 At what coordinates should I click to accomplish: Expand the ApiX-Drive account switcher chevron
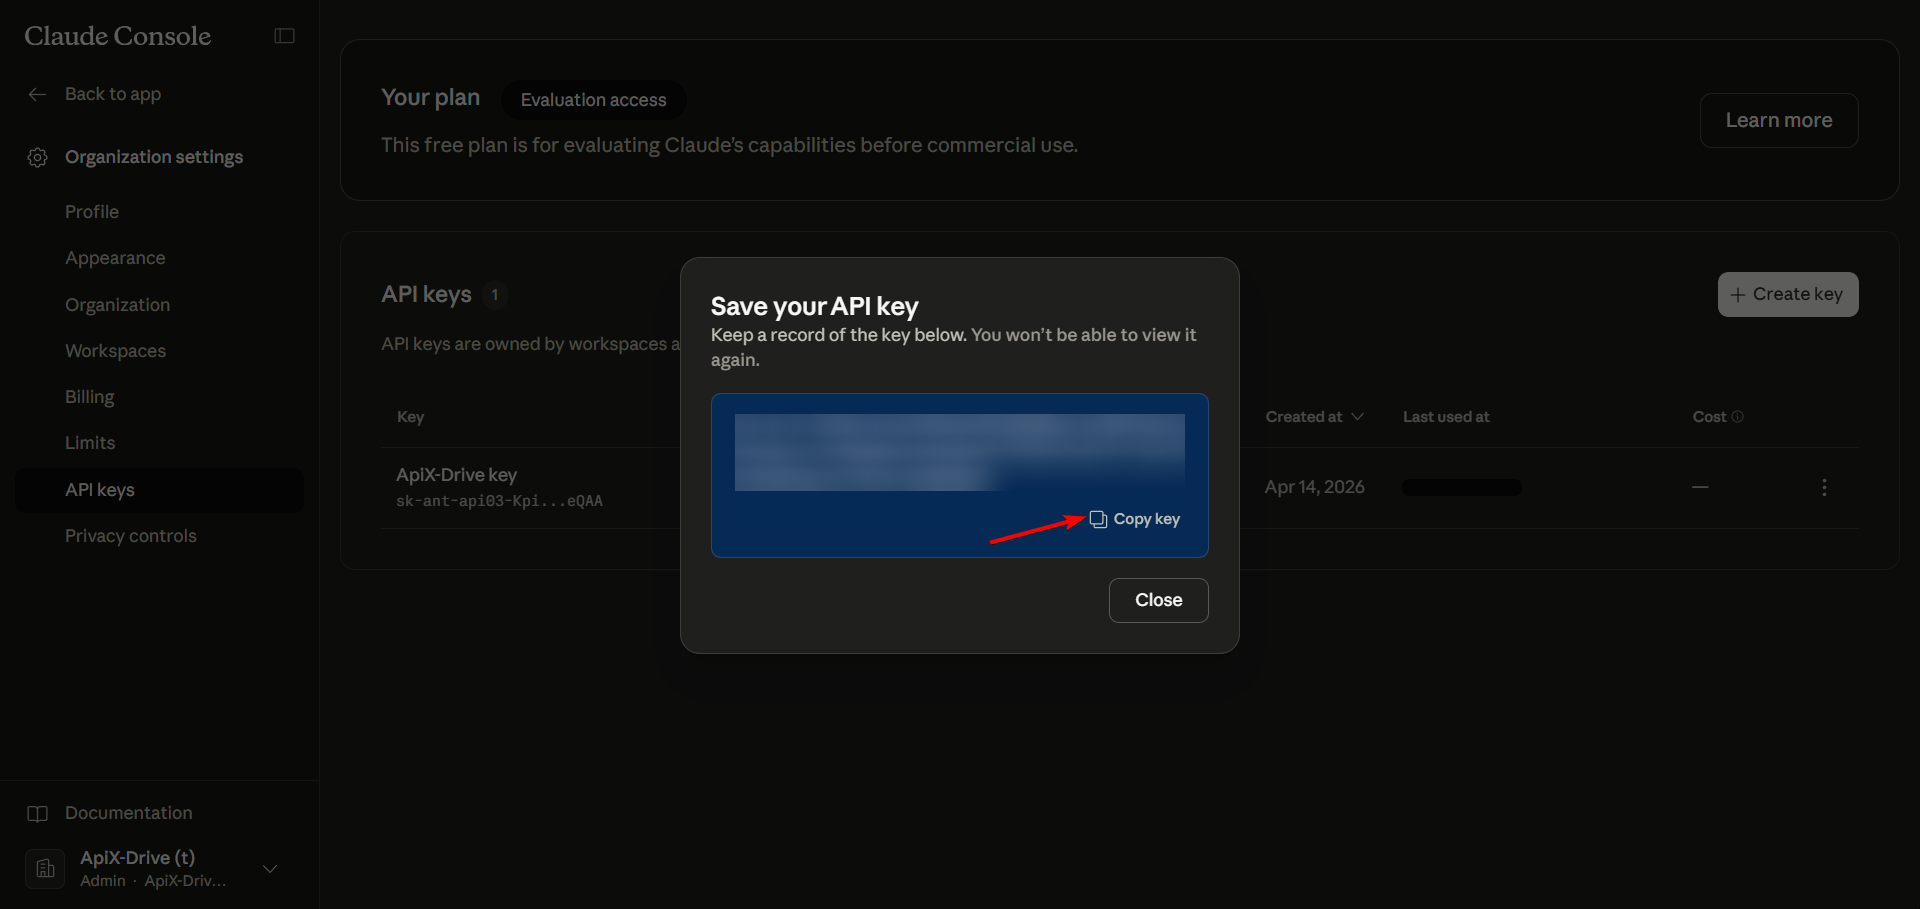click(x=270, y=868)
